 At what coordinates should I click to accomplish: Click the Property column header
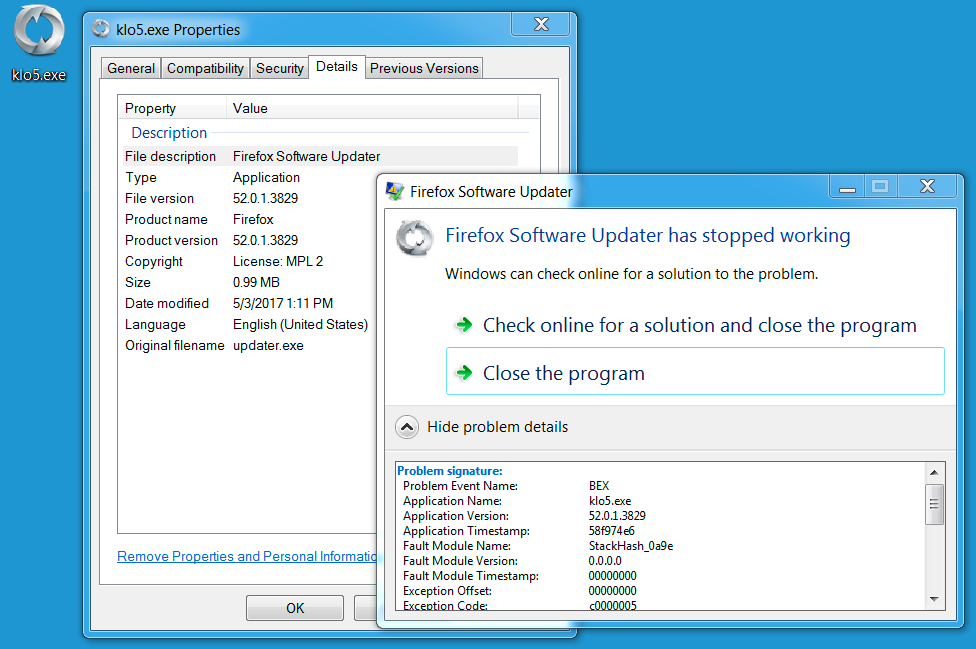(x=172, y=108)
